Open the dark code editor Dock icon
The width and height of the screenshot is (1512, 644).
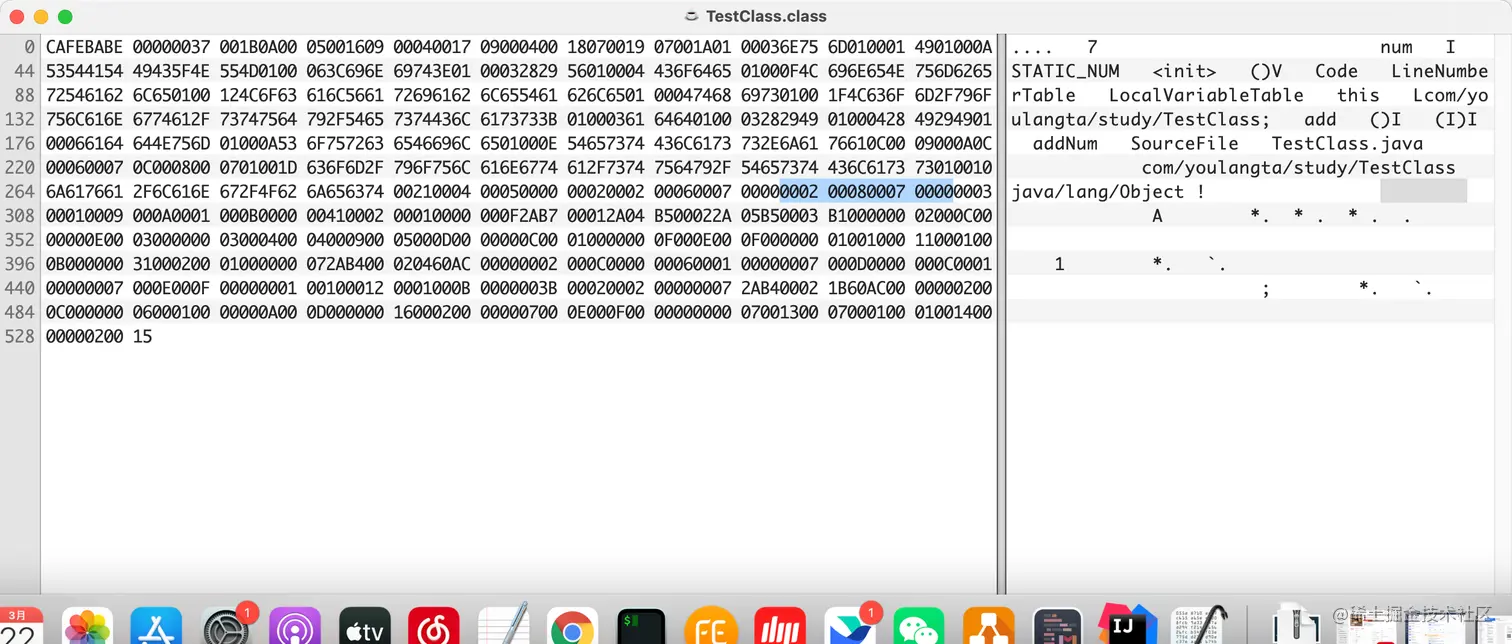click(1057, 628)
